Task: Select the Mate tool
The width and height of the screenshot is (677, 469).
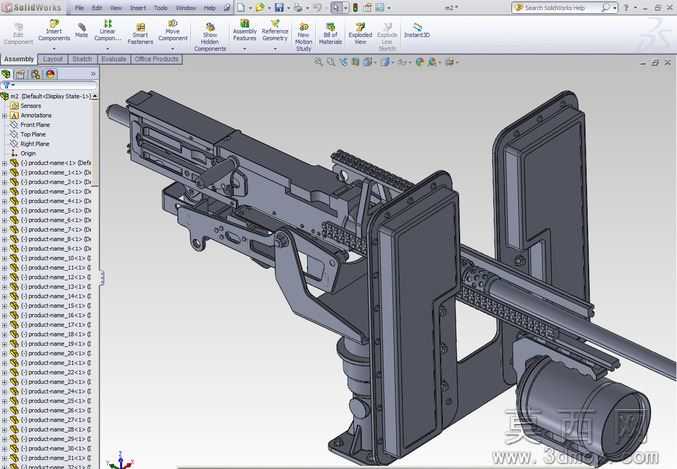Action: pos(81,31)
